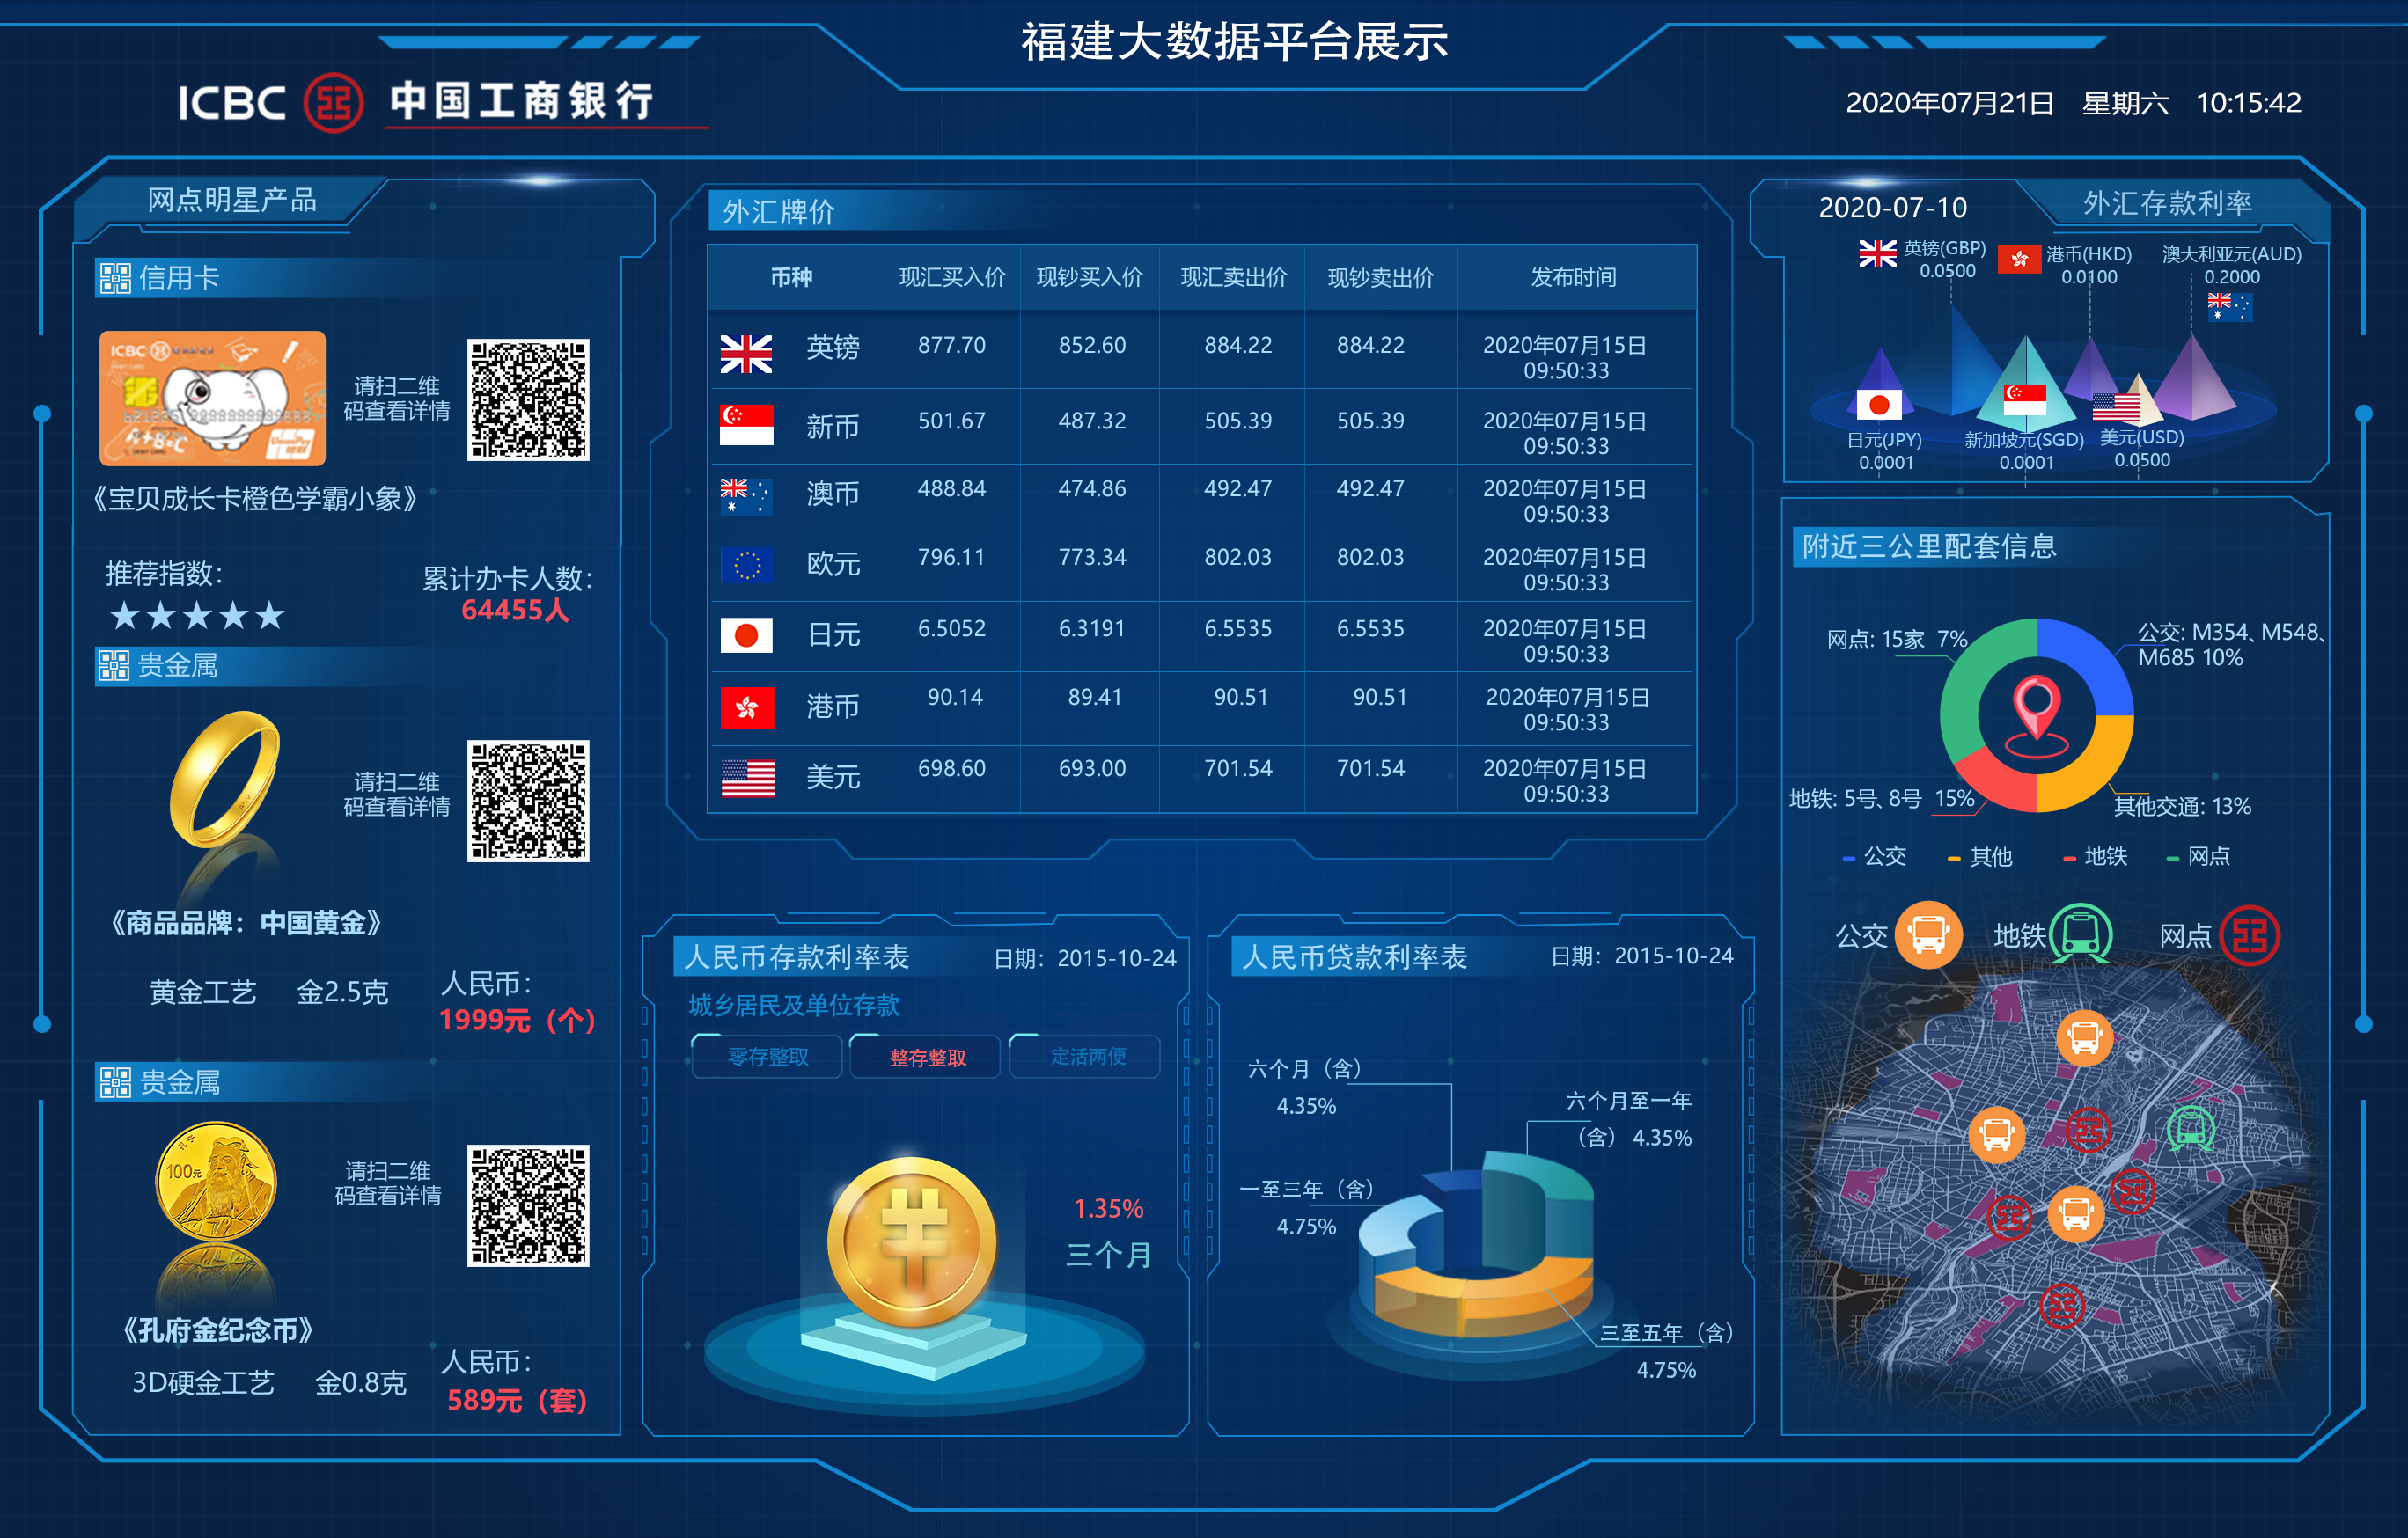Click the date 2015-10-24 in 人民币贷款利率表
2408x1538 pixels.
(1677, 956)
